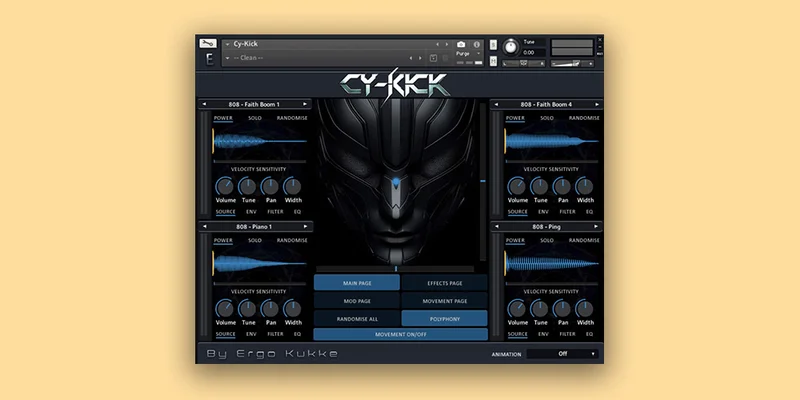Viewport: 800px width, 400px height.
Task: Toggle the header Solo S button
Action: [493, 44]
